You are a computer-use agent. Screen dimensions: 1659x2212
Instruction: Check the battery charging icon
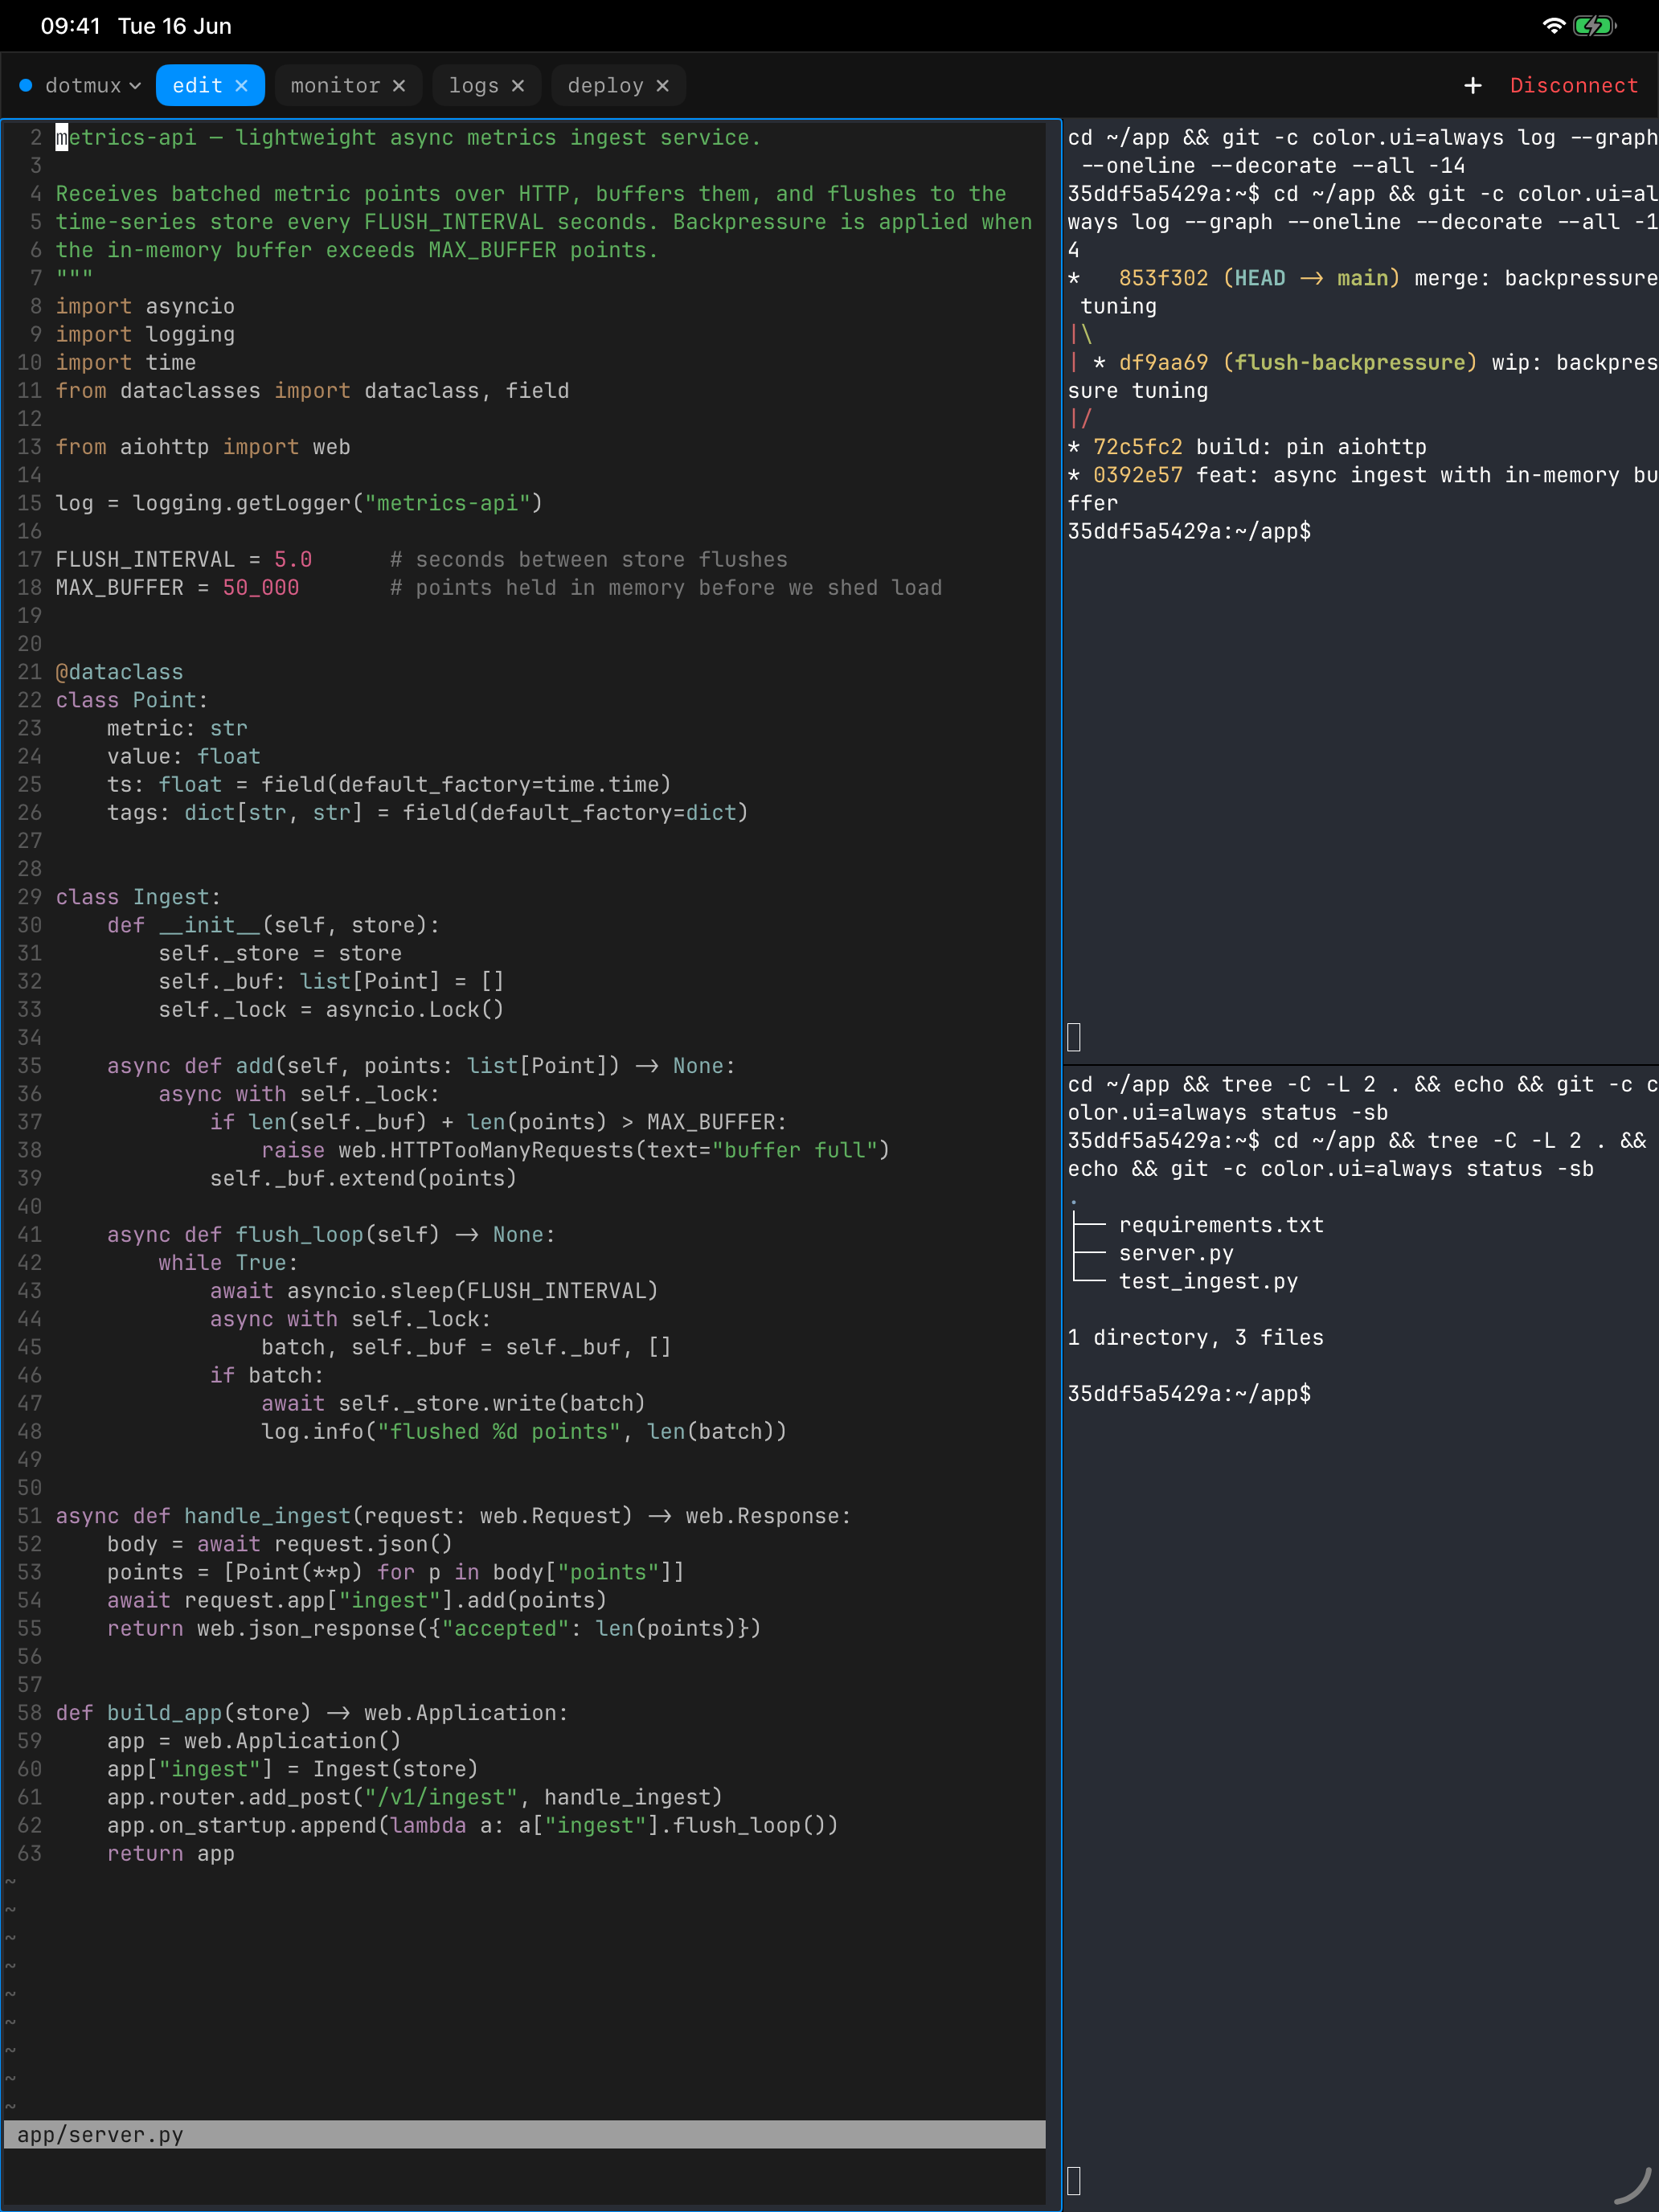[1594, 26]
